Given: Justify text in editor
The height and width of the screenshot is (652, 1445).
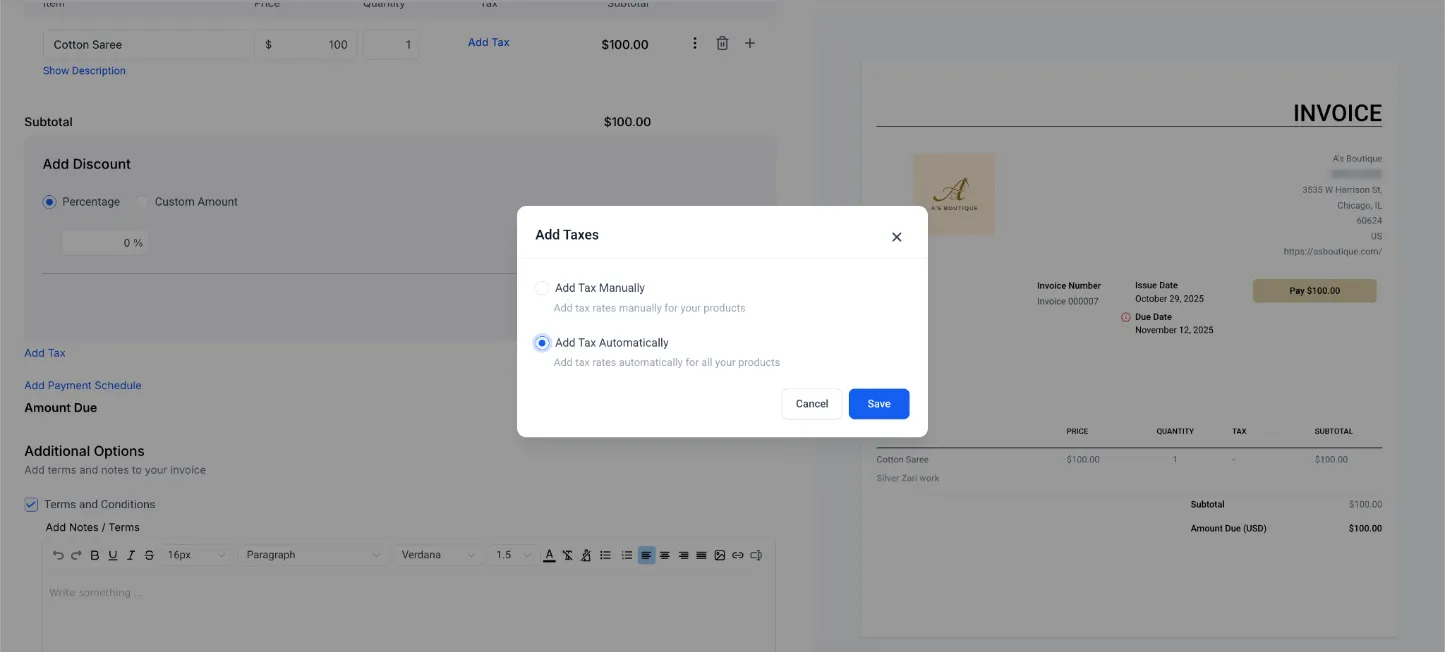Looking at the screenshot, I should pos(701,555).
